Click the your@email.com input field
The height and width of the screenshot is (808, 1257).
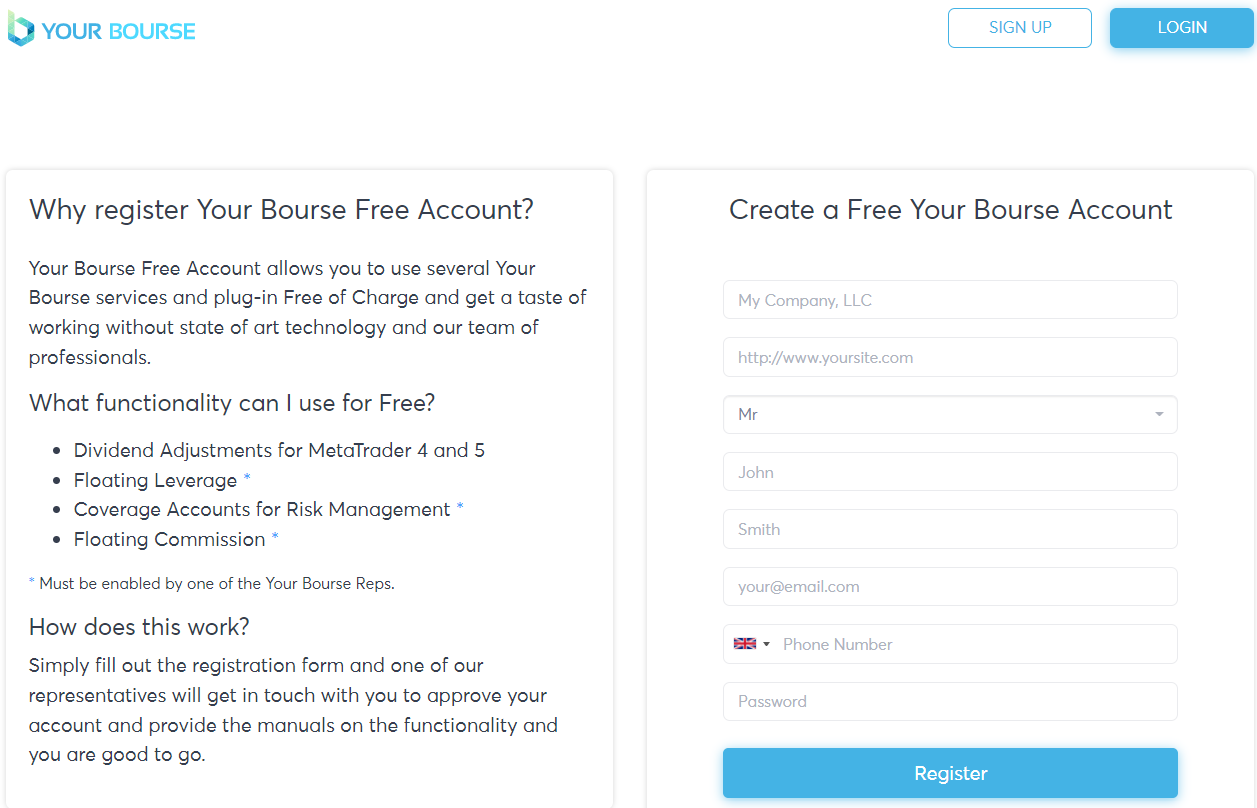point(950,586)
